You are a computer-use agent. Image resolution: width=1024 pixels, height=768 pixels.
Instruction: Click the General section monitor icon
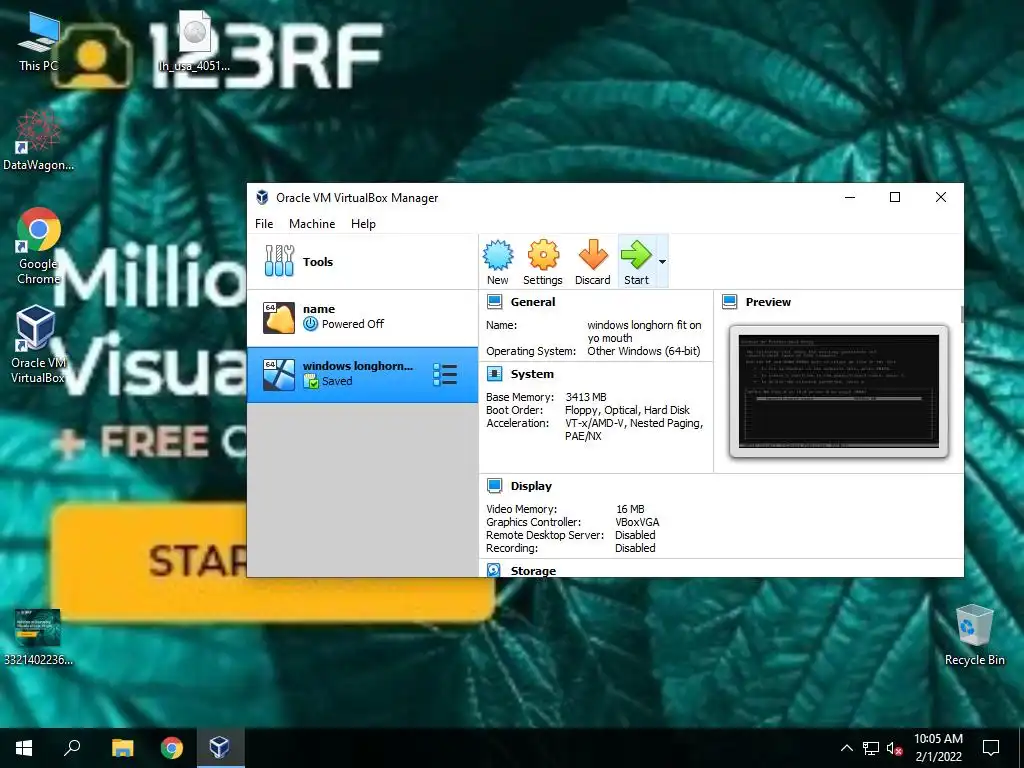click(x=495, y=302)
